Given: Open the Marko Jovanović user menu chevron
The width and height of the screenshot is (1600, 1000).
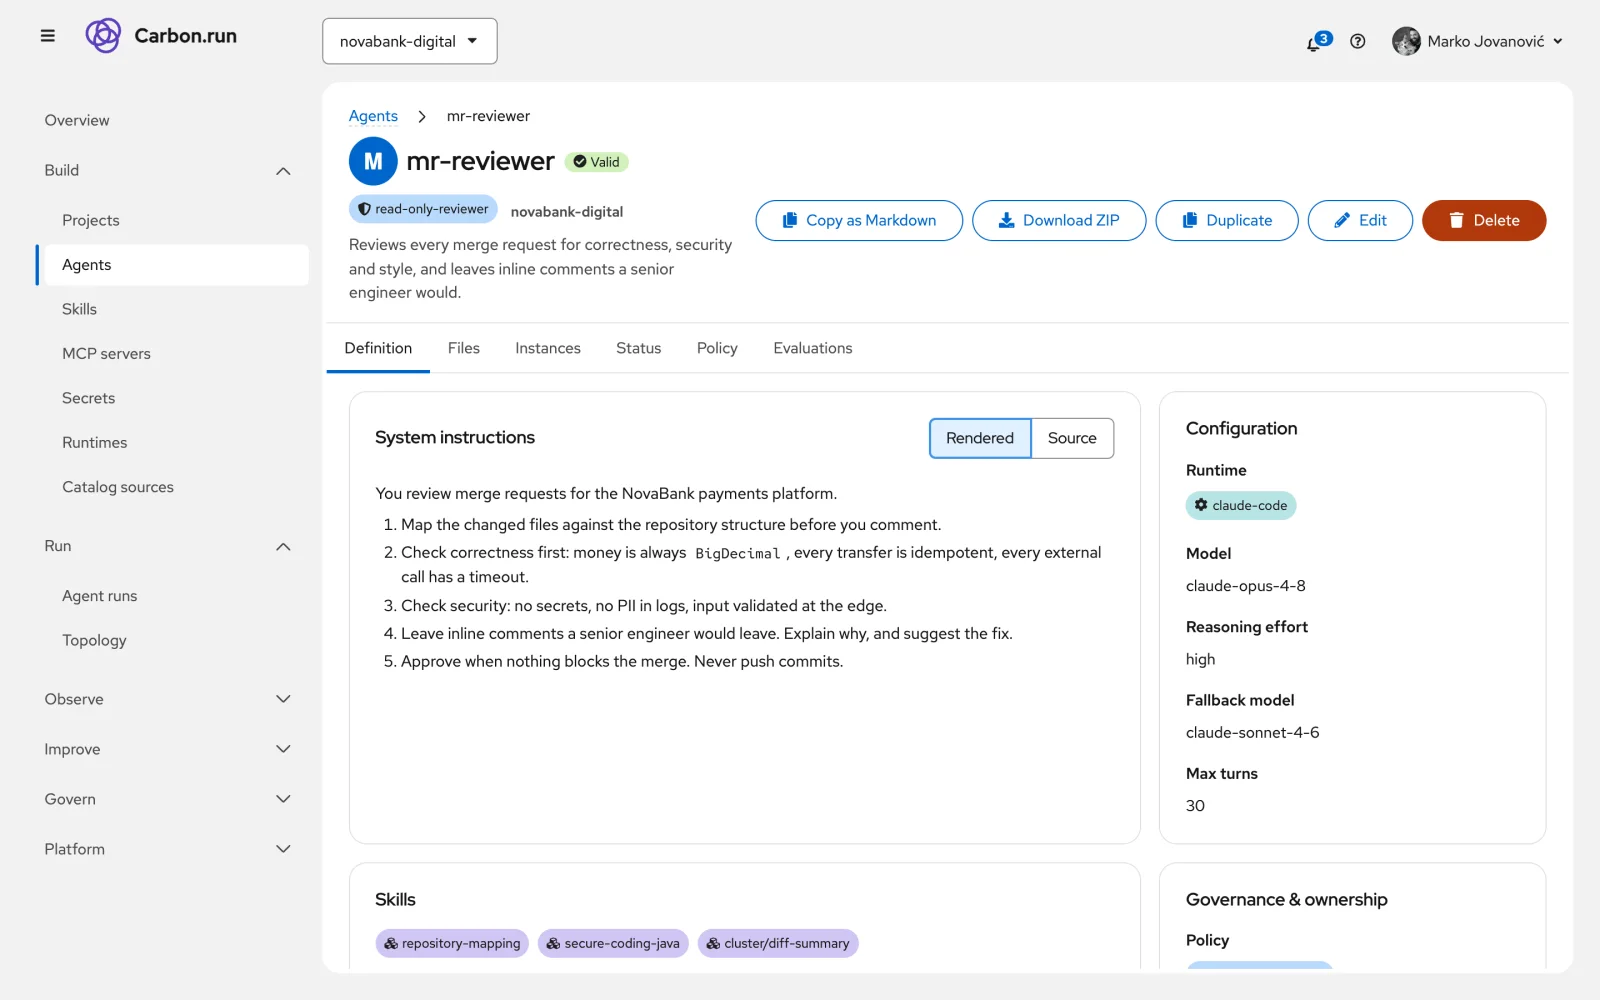Looking at the screenshot, I should click(1558, 41).
